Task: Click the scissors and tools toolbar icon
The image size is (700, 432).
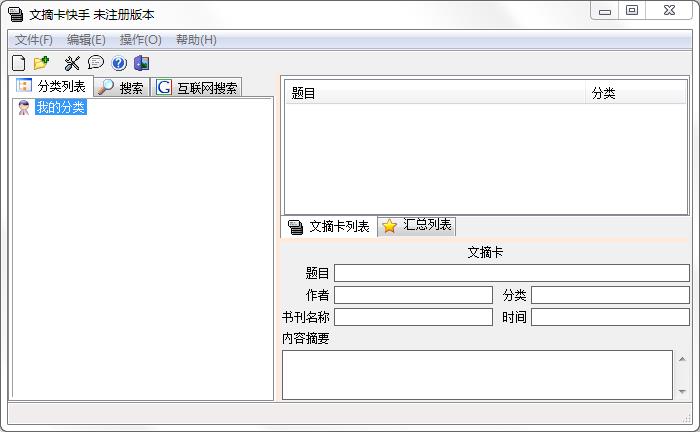Action: click(x=72, y=63)
